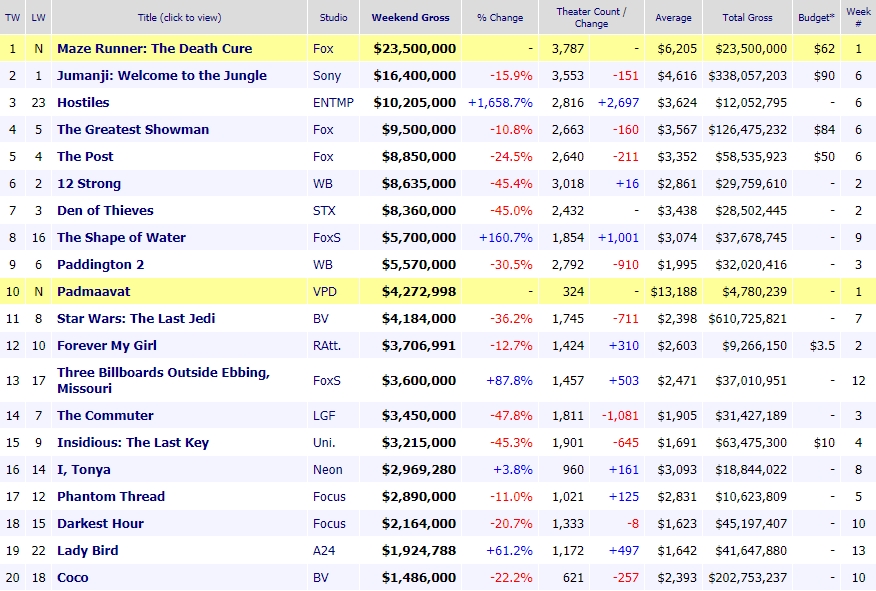Select the $10,205,000 weekend gross
The width and height of the screenshot is (876, 591).
pos(415,102)
